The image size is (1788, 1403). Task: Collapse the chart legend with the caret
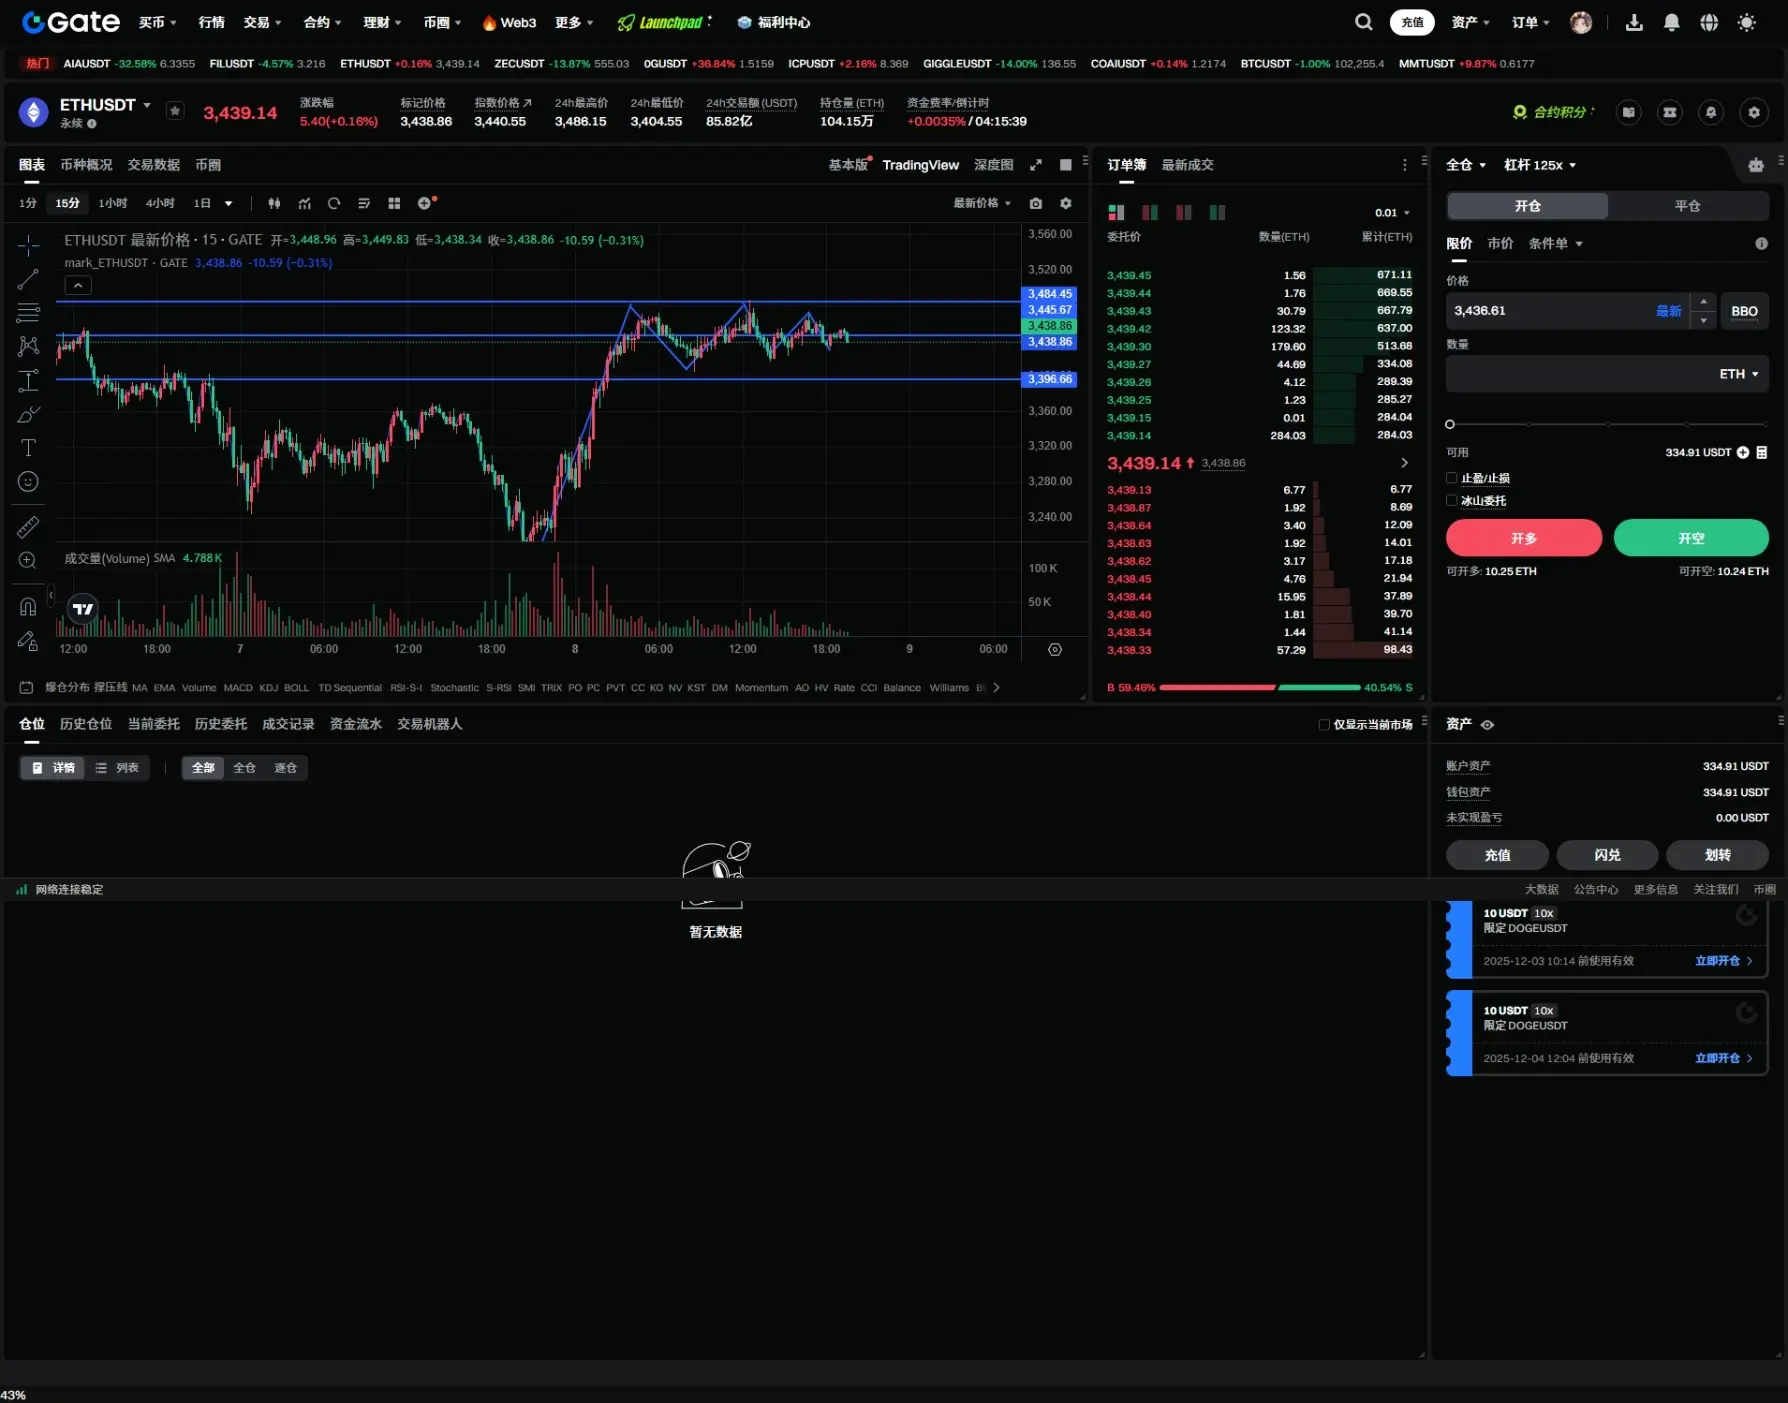(x=78, y=286)
